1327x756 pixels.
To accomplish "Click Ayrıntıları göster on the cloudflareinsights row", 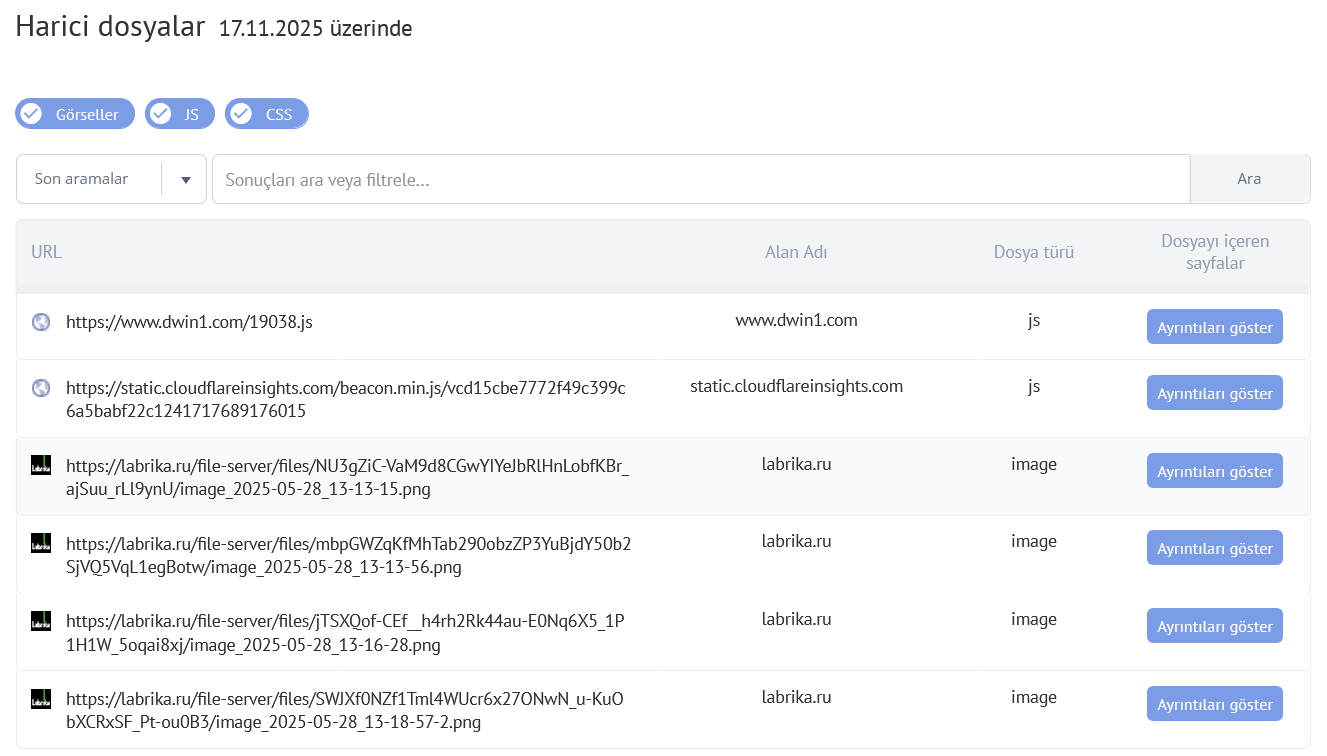I will tap(1214, 392).
